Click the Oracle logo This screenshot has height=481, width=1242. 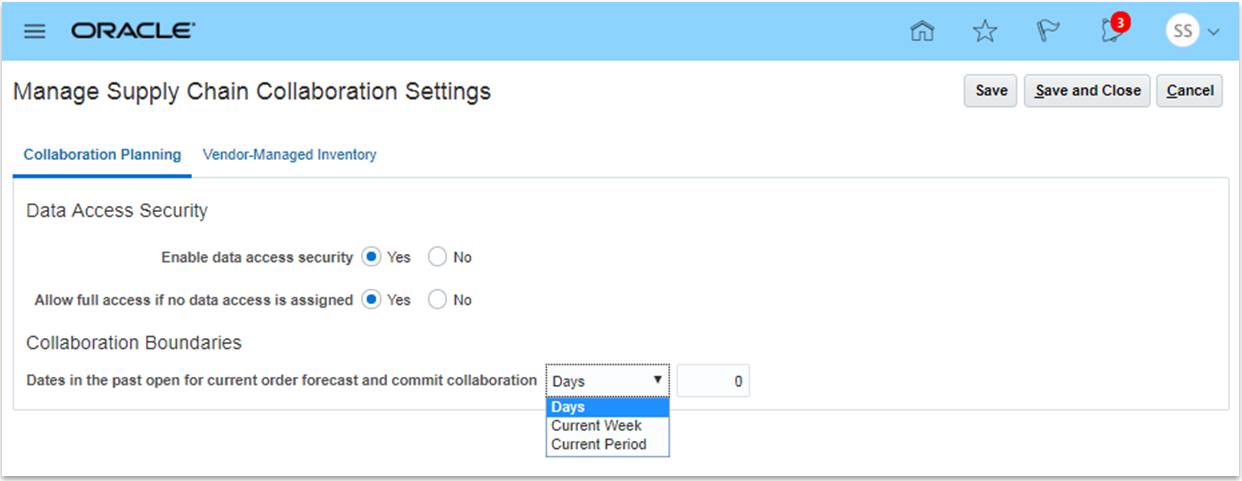133,31
